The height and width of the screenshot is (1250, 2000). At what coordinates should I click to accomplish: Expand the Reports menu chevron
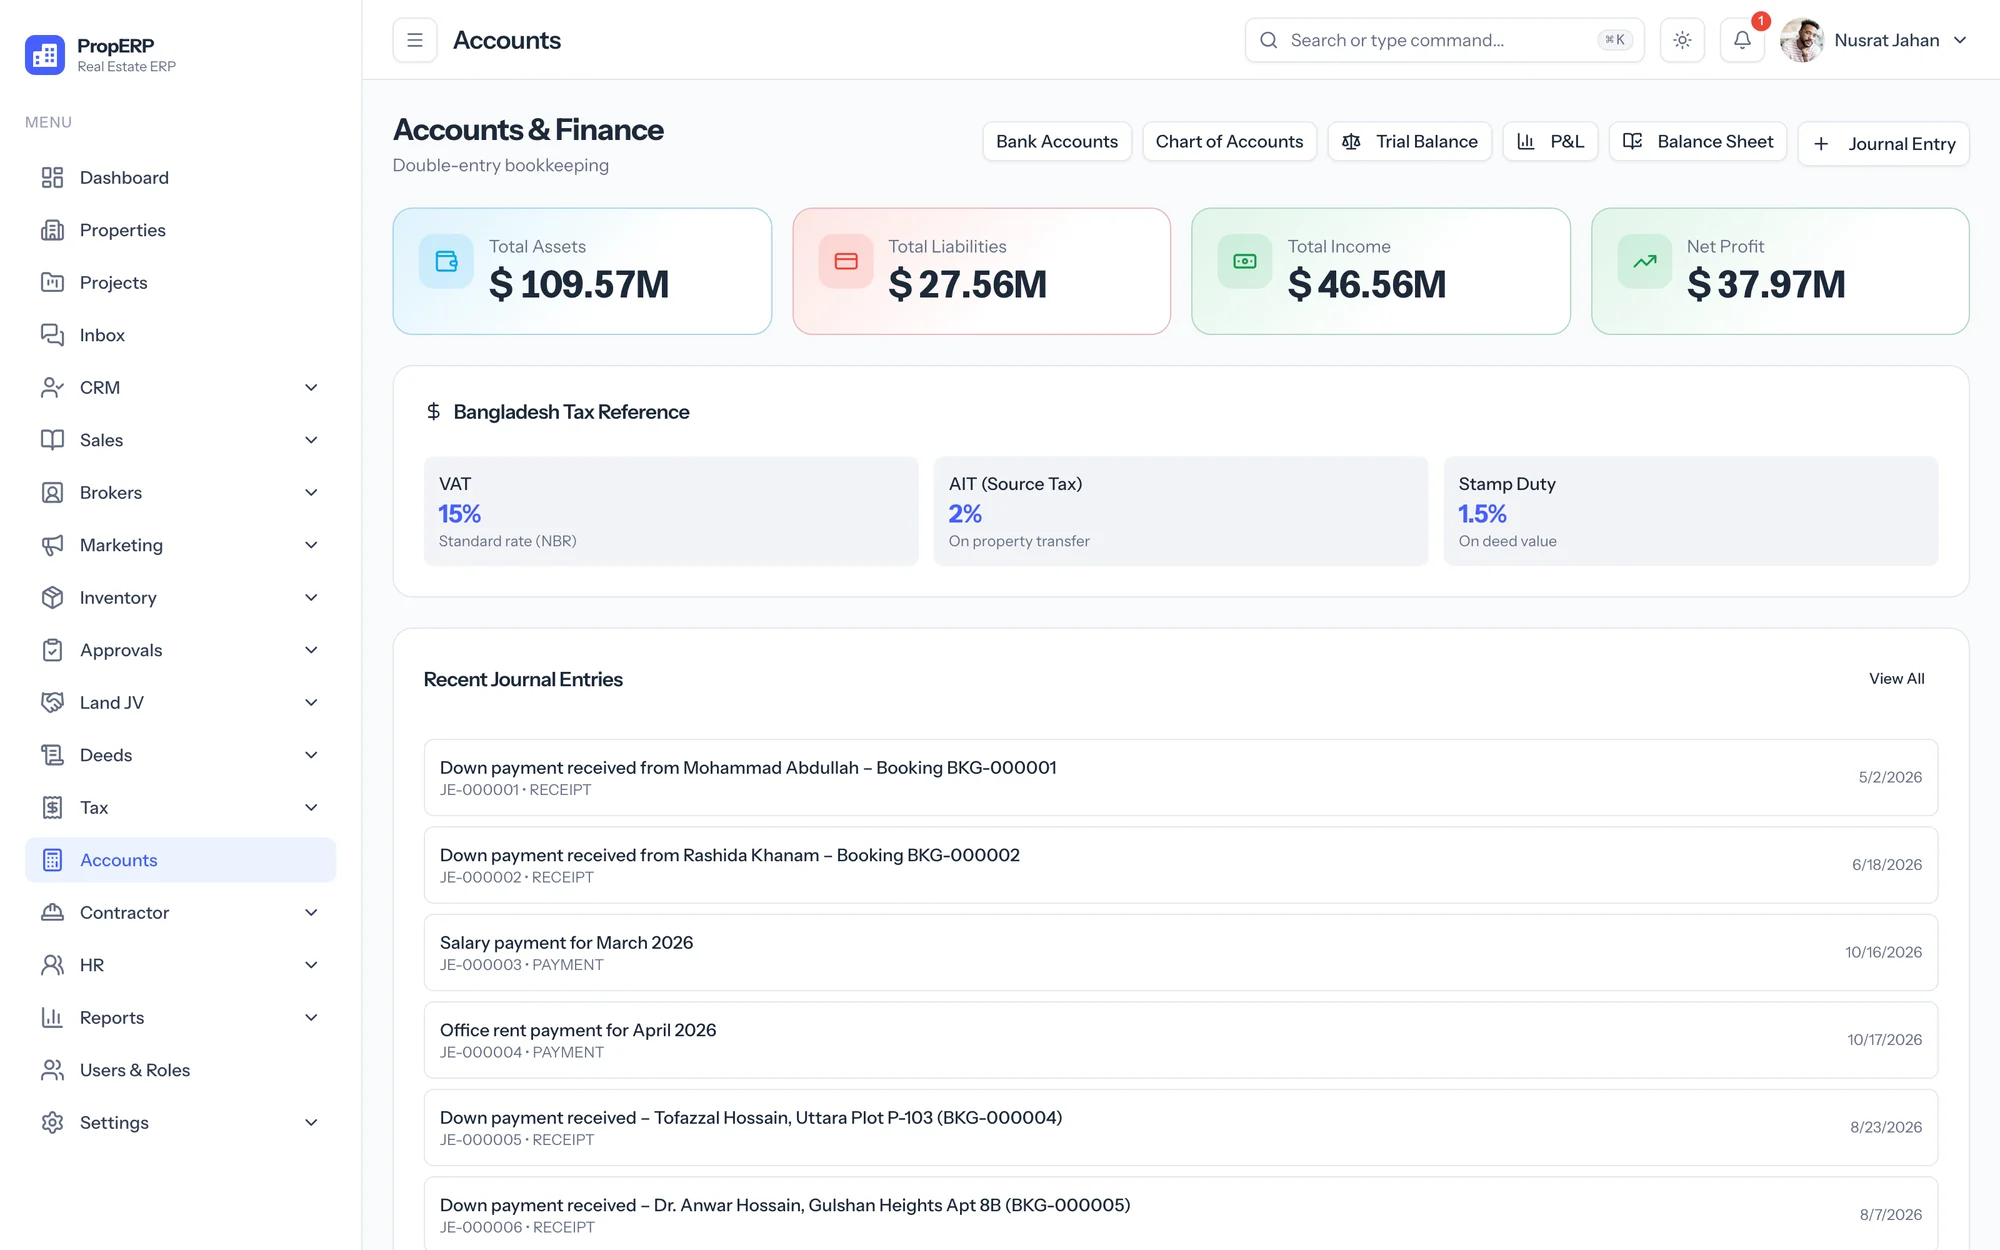tap(311, 1018)
